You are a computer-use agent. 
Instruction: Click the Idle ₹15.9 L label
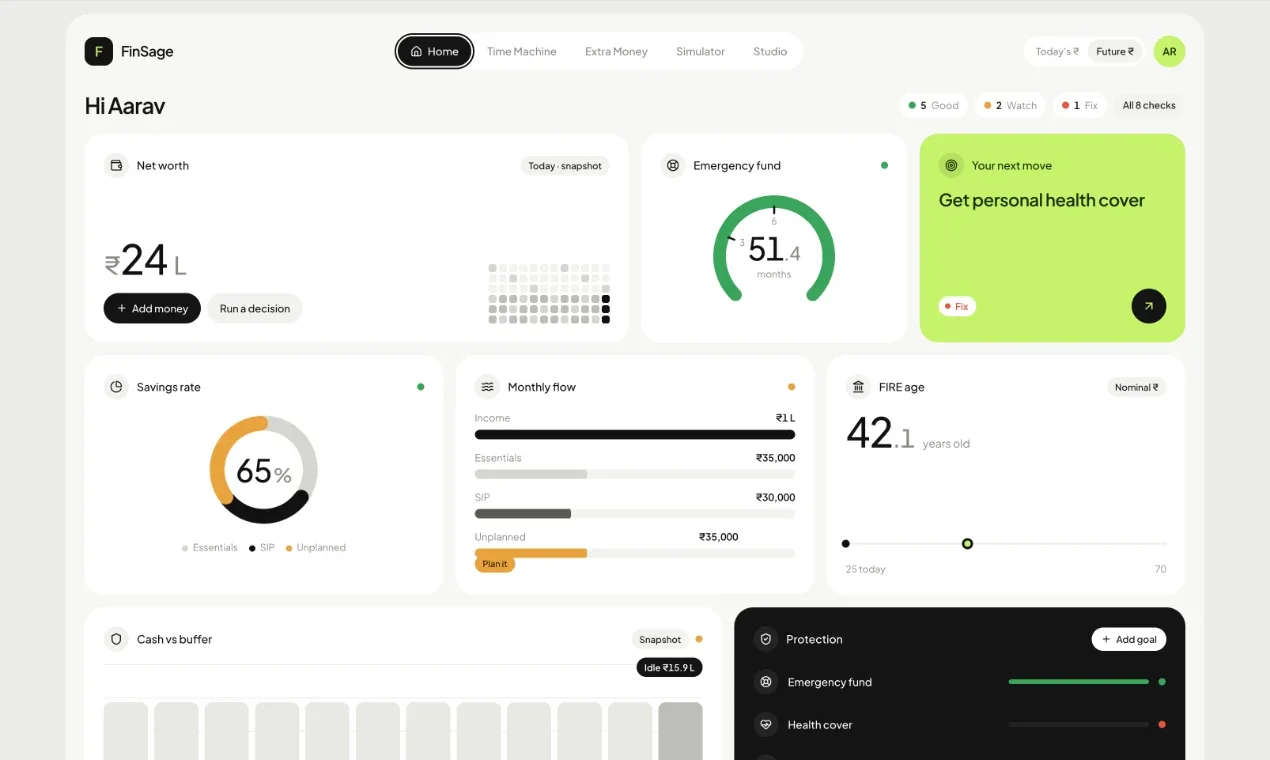(x=670, y=667)
